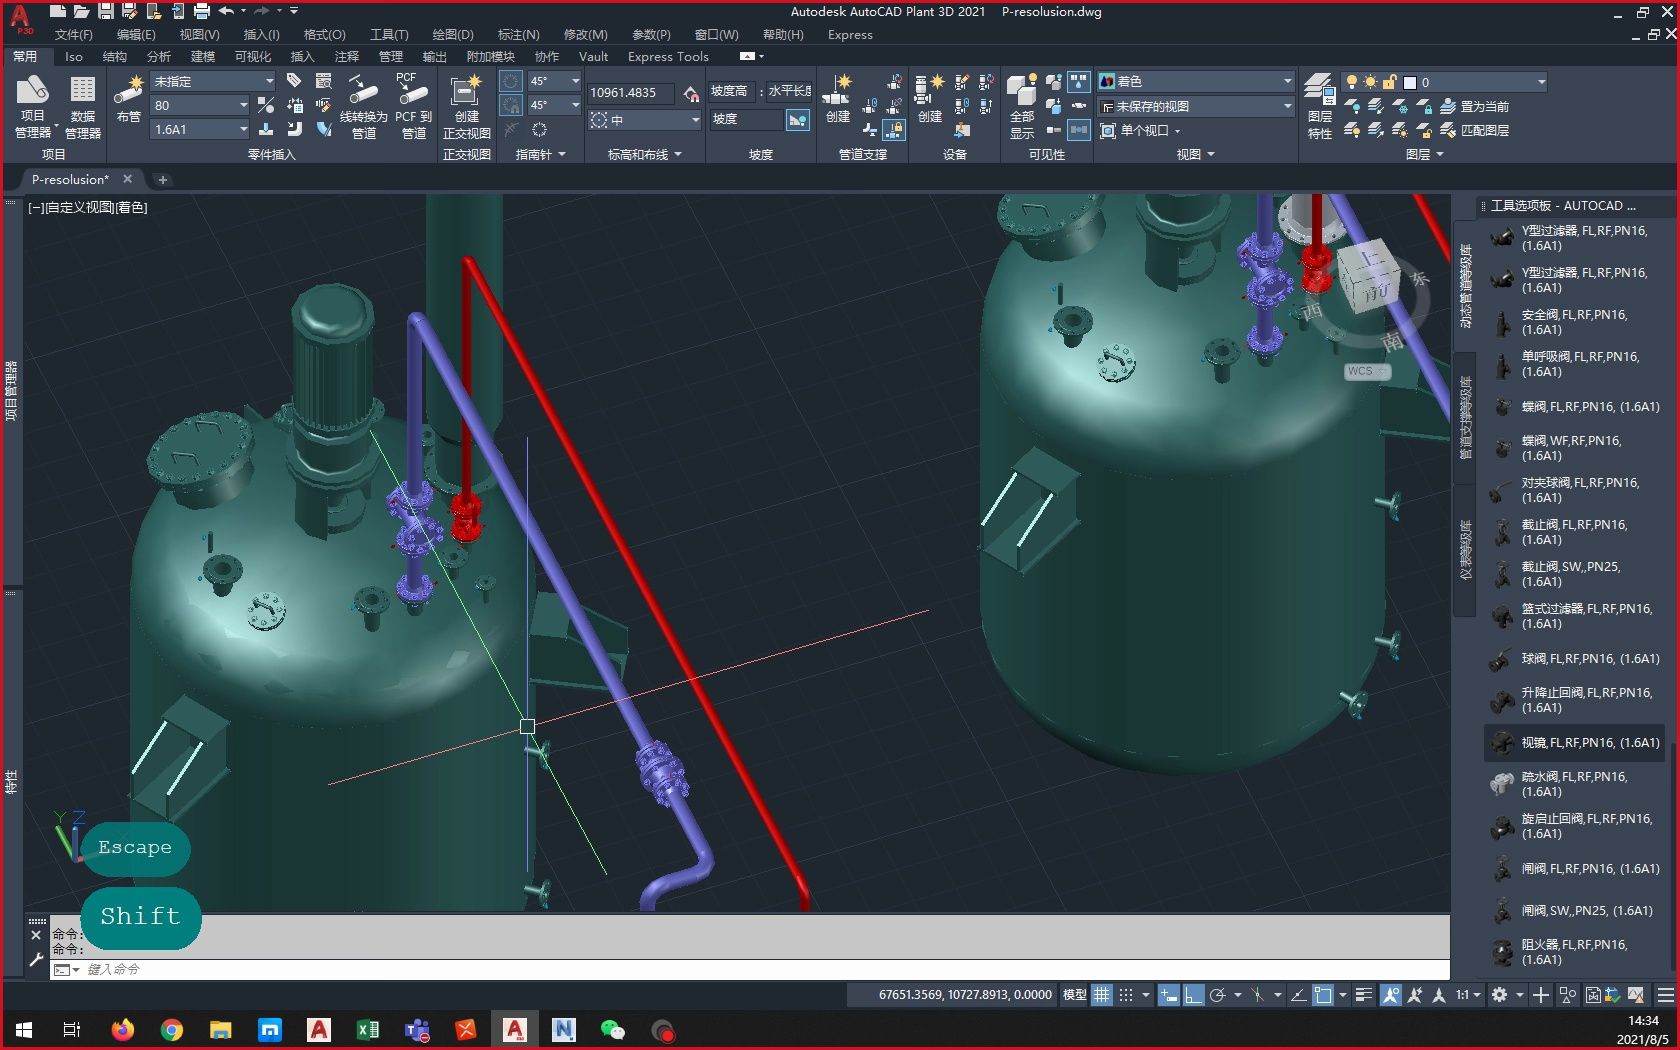
Task: Click the workspace switching gear icon
Action: (x=1499, y=995)
